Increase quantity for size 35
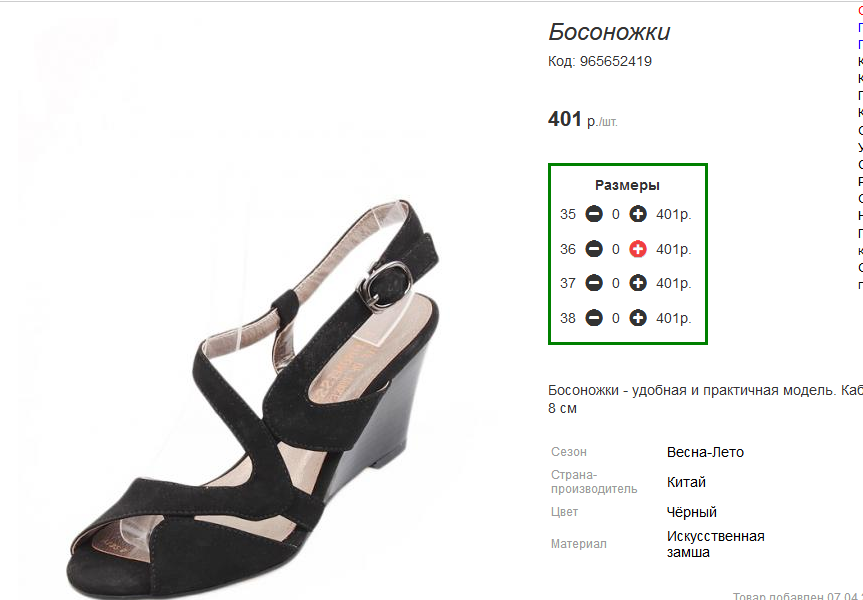 click(638, 214)
